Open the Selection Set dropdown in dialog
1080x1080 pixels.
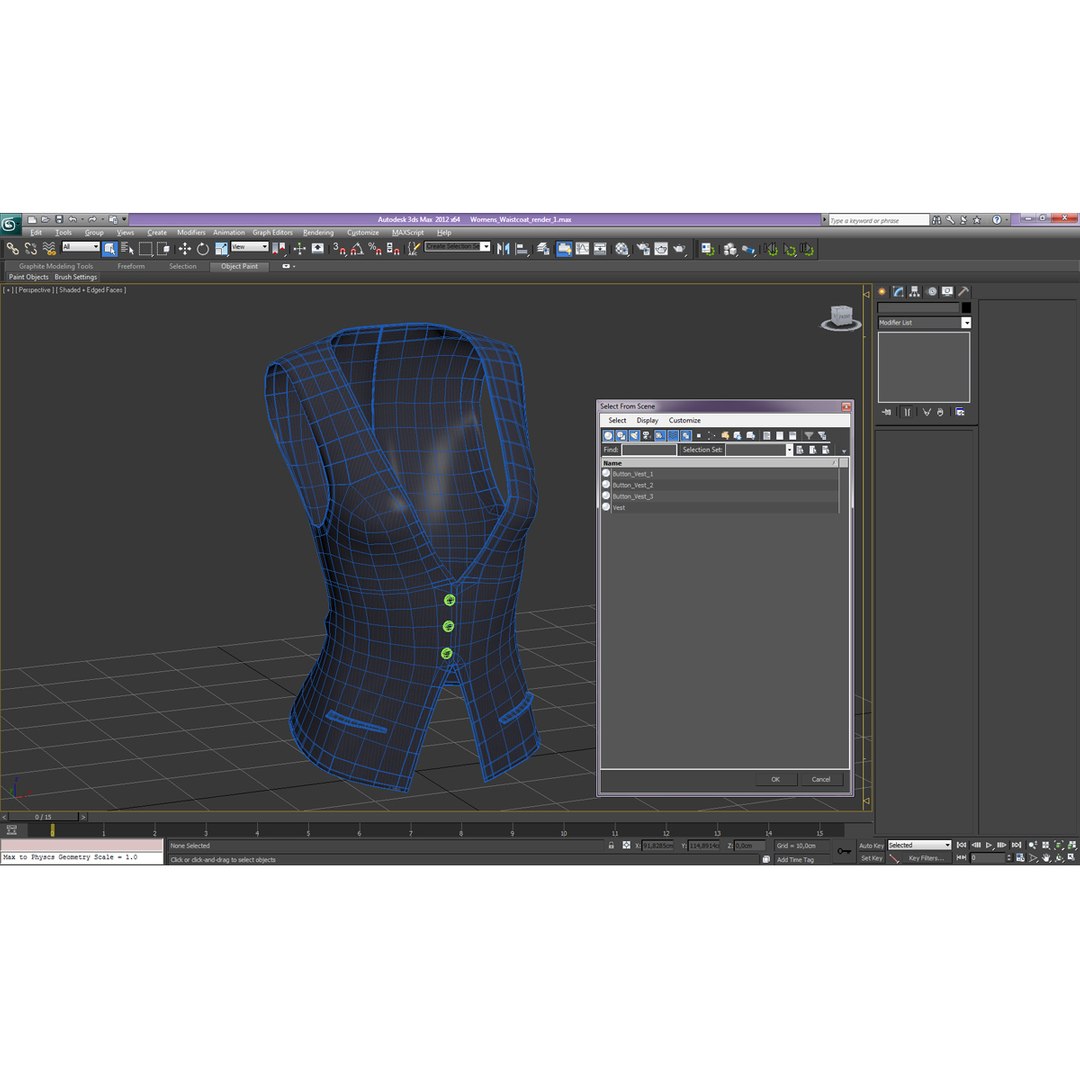pyautogui.click(x=789, y=450)
